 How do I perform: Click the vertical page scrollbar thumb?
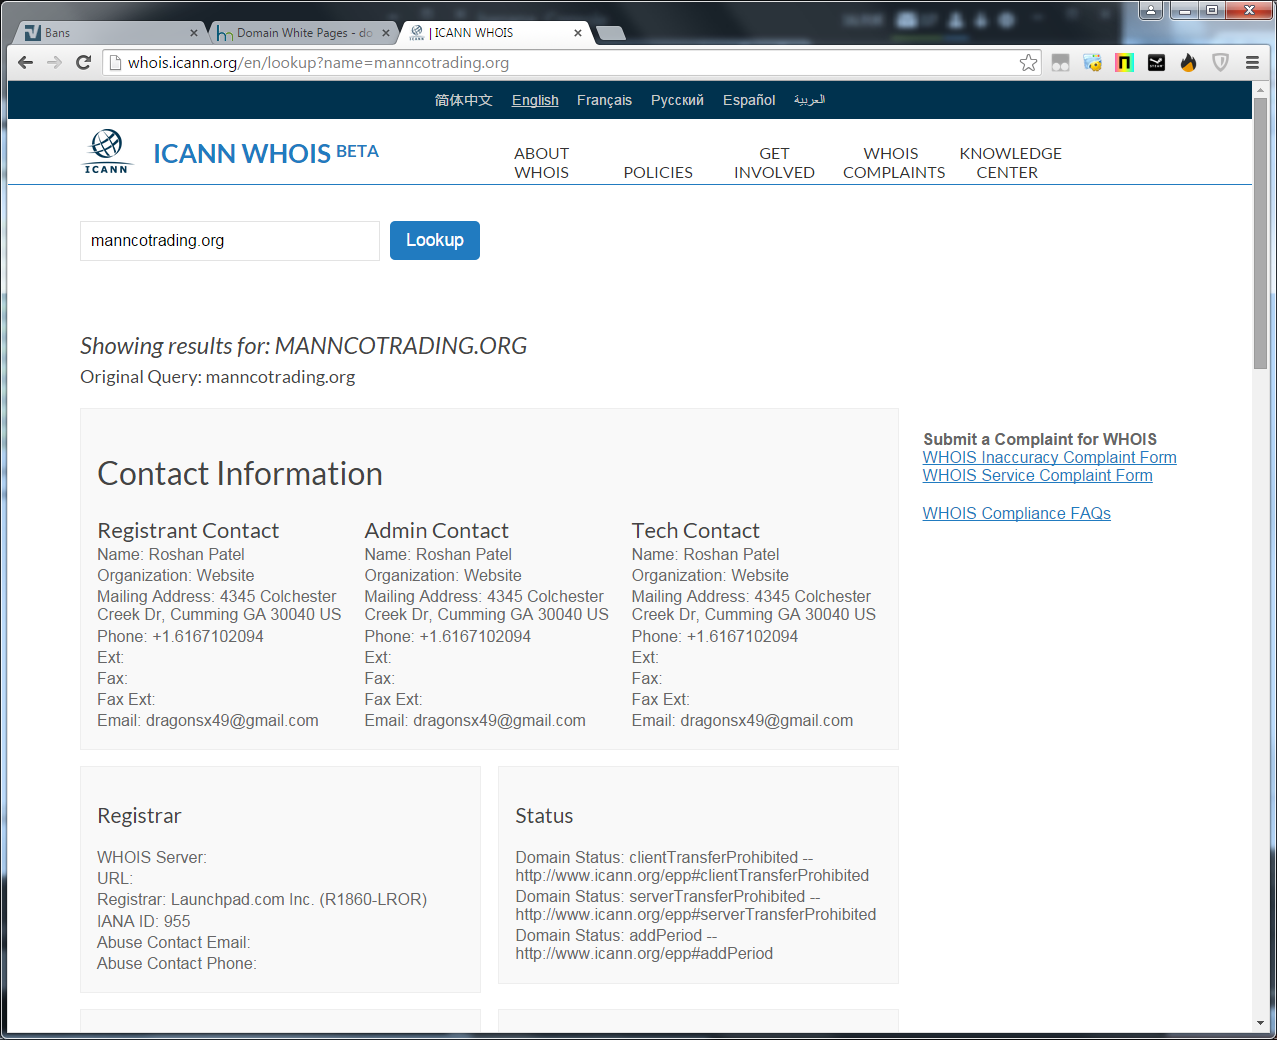(1260, 240)
